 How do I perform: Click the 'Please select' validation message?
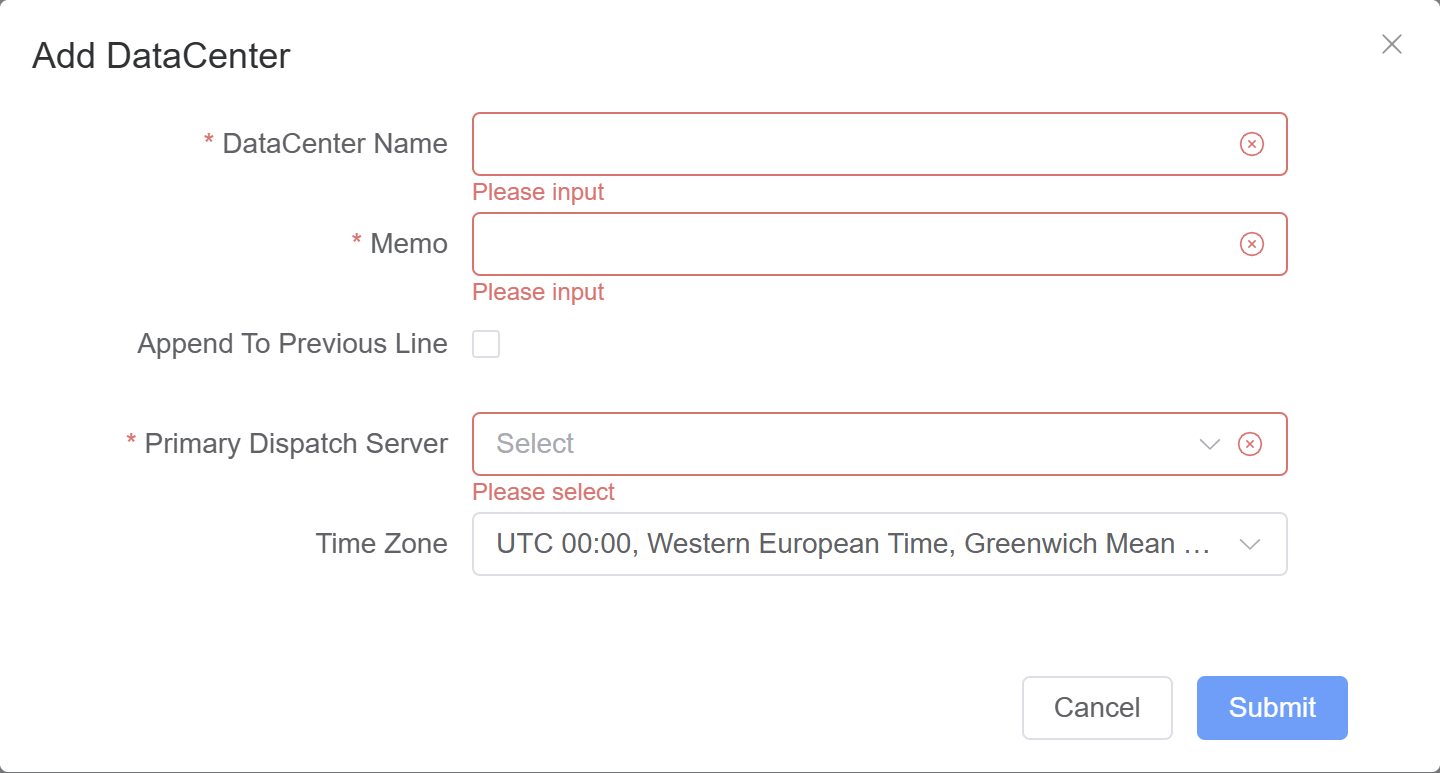click(544, 492)
